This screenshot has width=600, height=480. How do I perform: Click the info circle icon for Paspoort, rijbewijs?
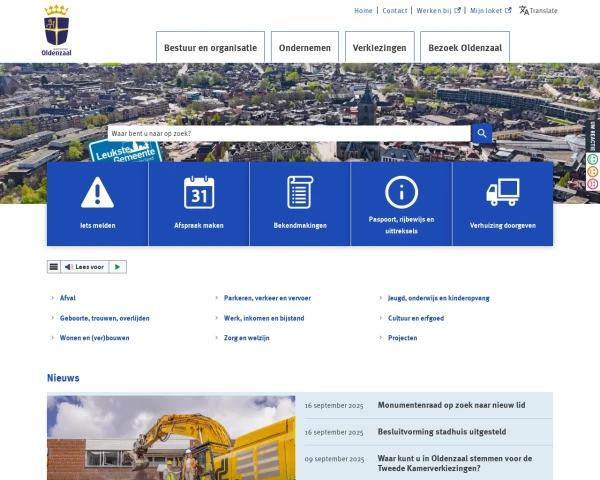401,192
